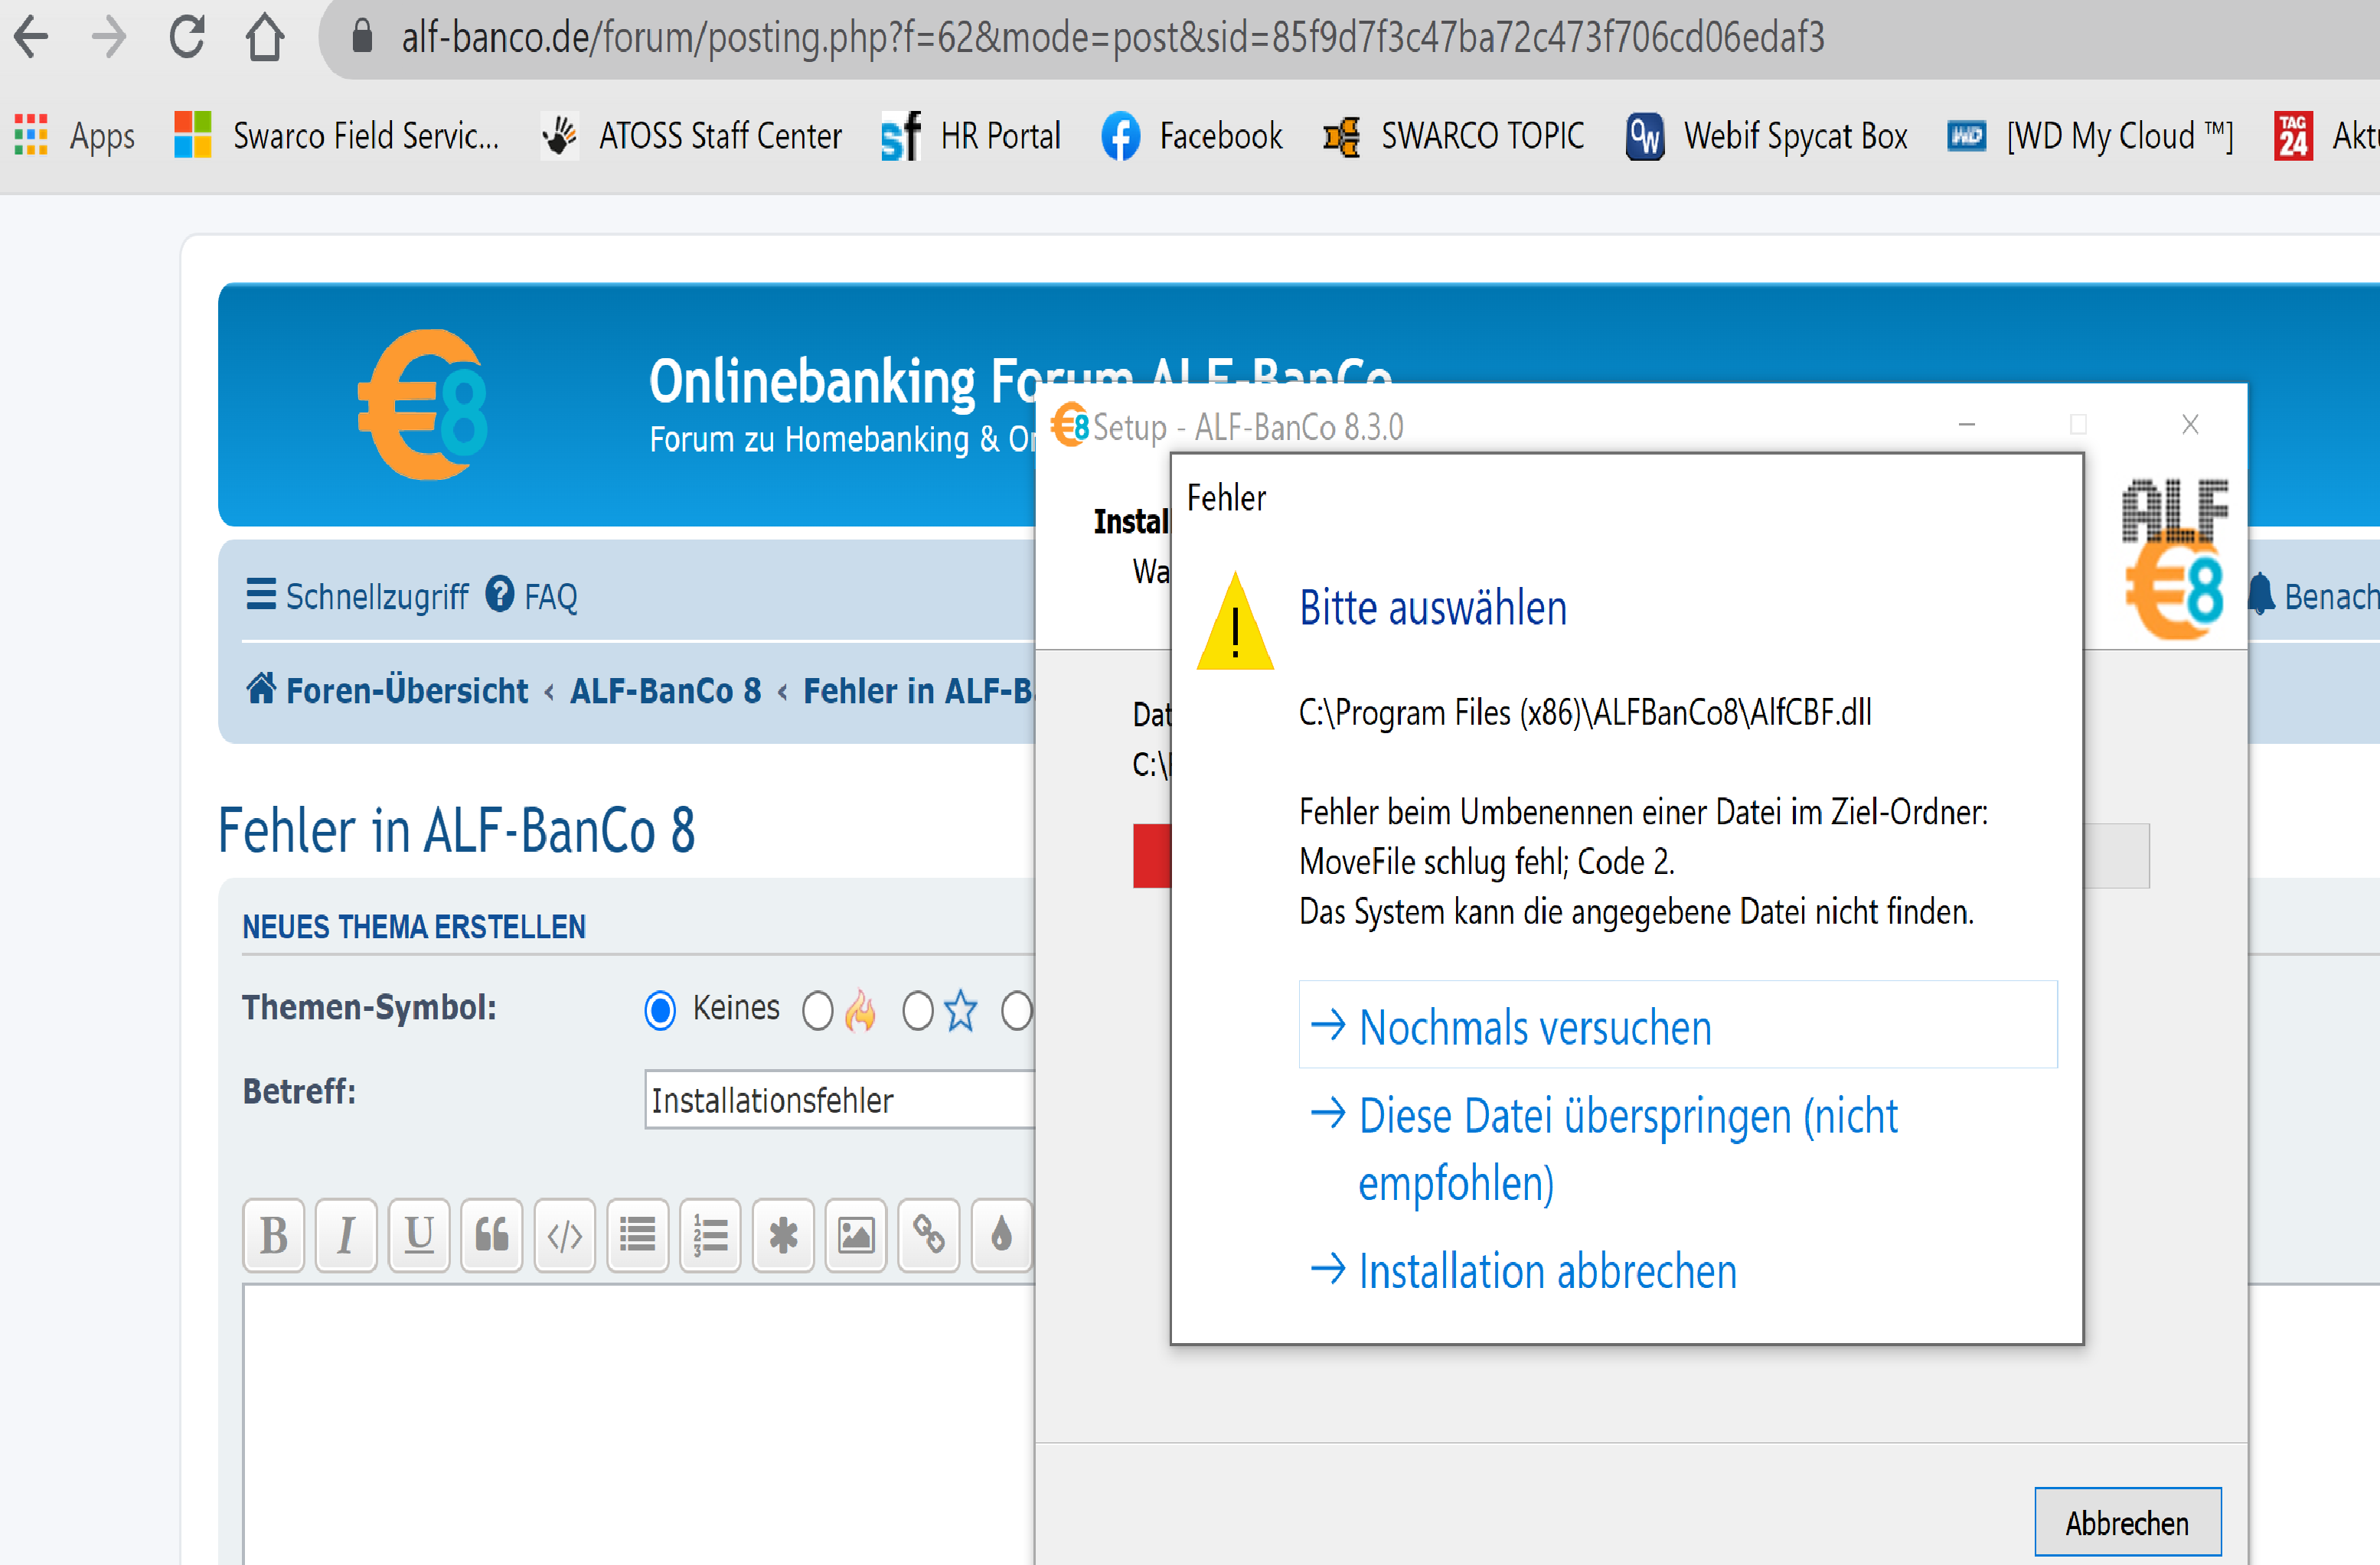Screen dimensions: 2380x1565
Task: Toggle italic formatting button
Action: click(x=346, y=1235)
